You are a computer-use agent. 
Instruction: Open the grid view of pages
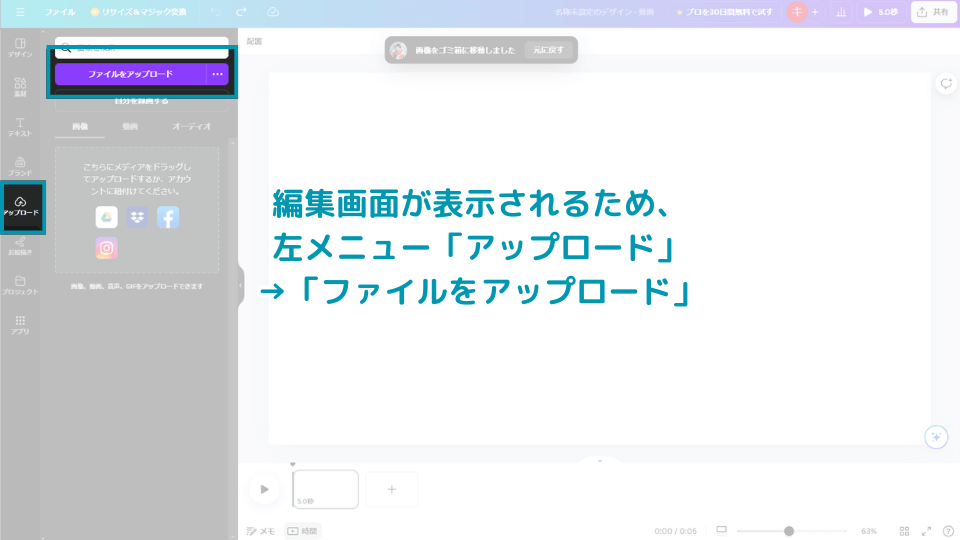tap(904, 531)
